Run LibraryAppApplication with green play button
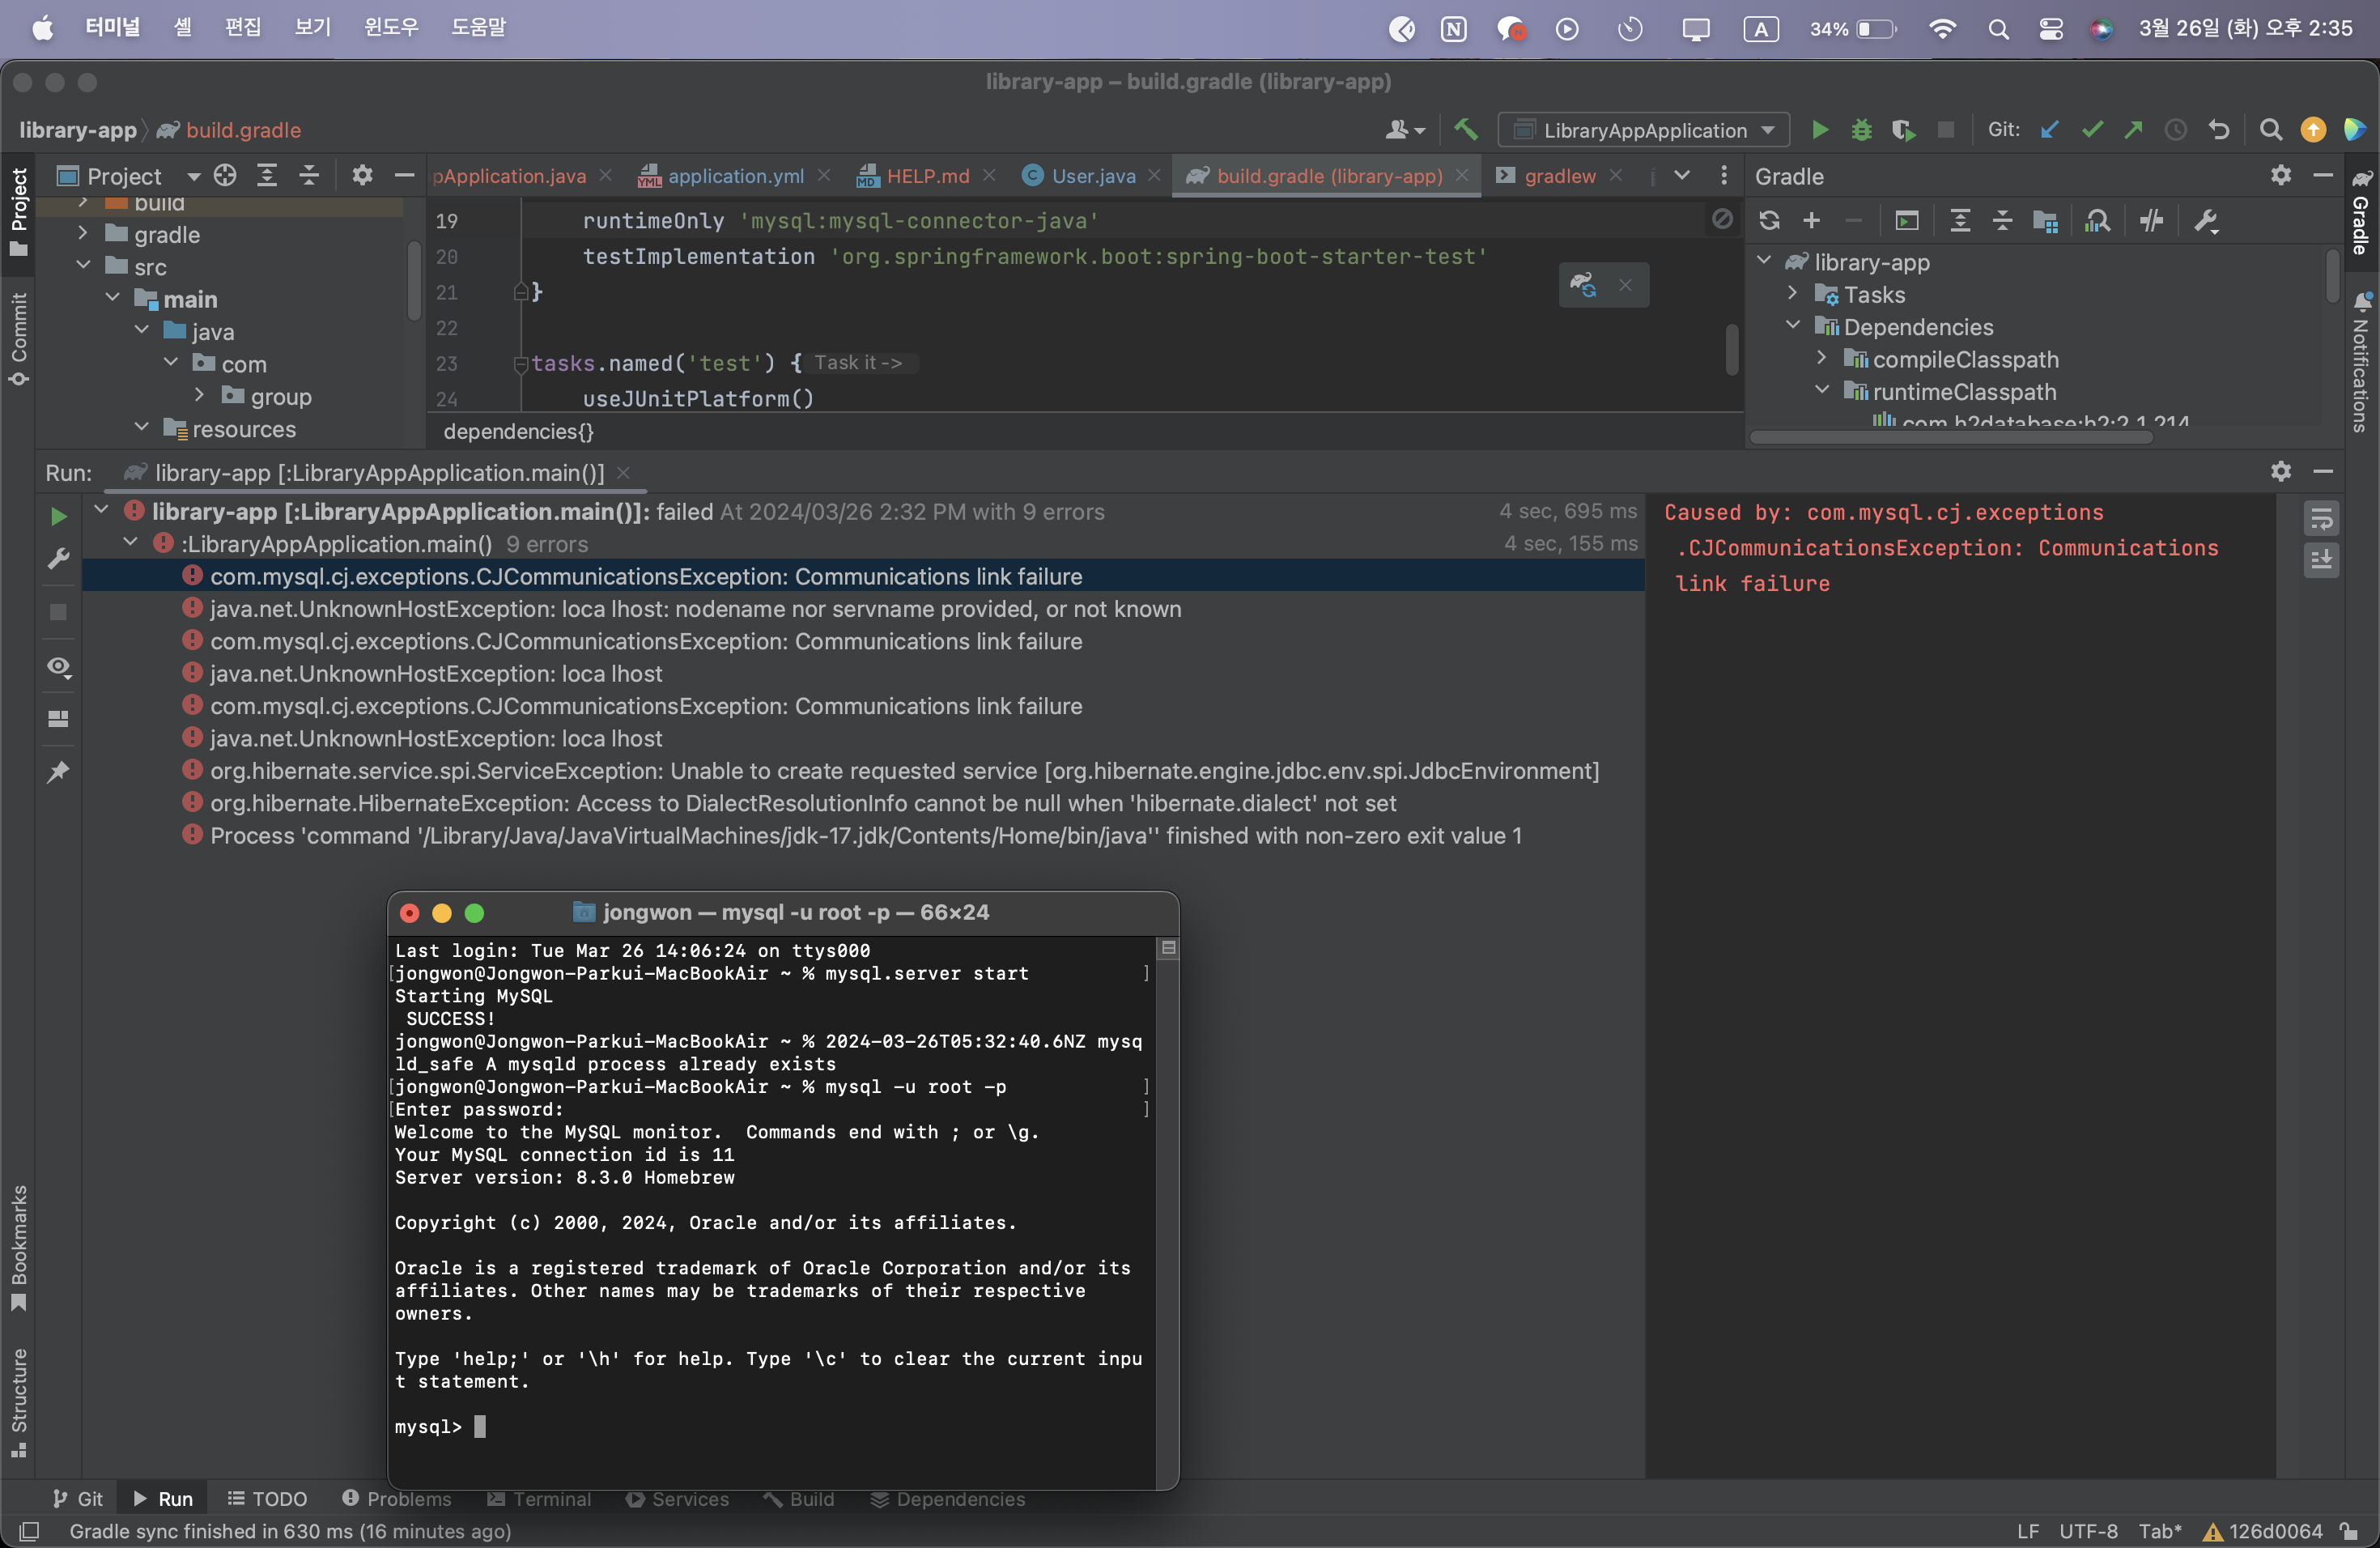The height and width of the screenshot is (1548, 2380). (1820, 130)
